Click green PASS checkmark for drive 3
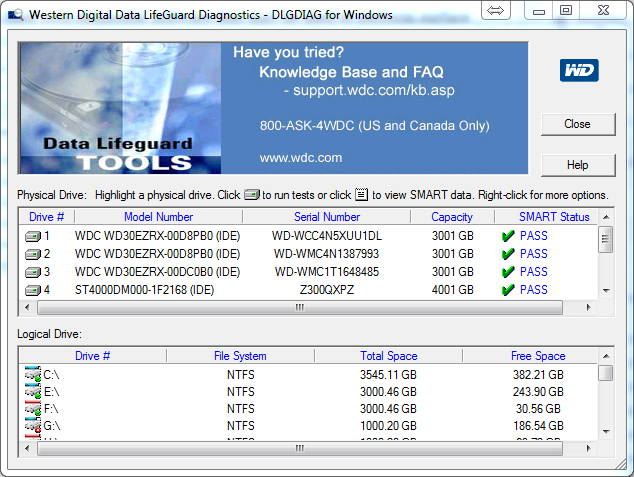Image resolution: width=634 pixels, height=477 pixels. pos(508,272)
